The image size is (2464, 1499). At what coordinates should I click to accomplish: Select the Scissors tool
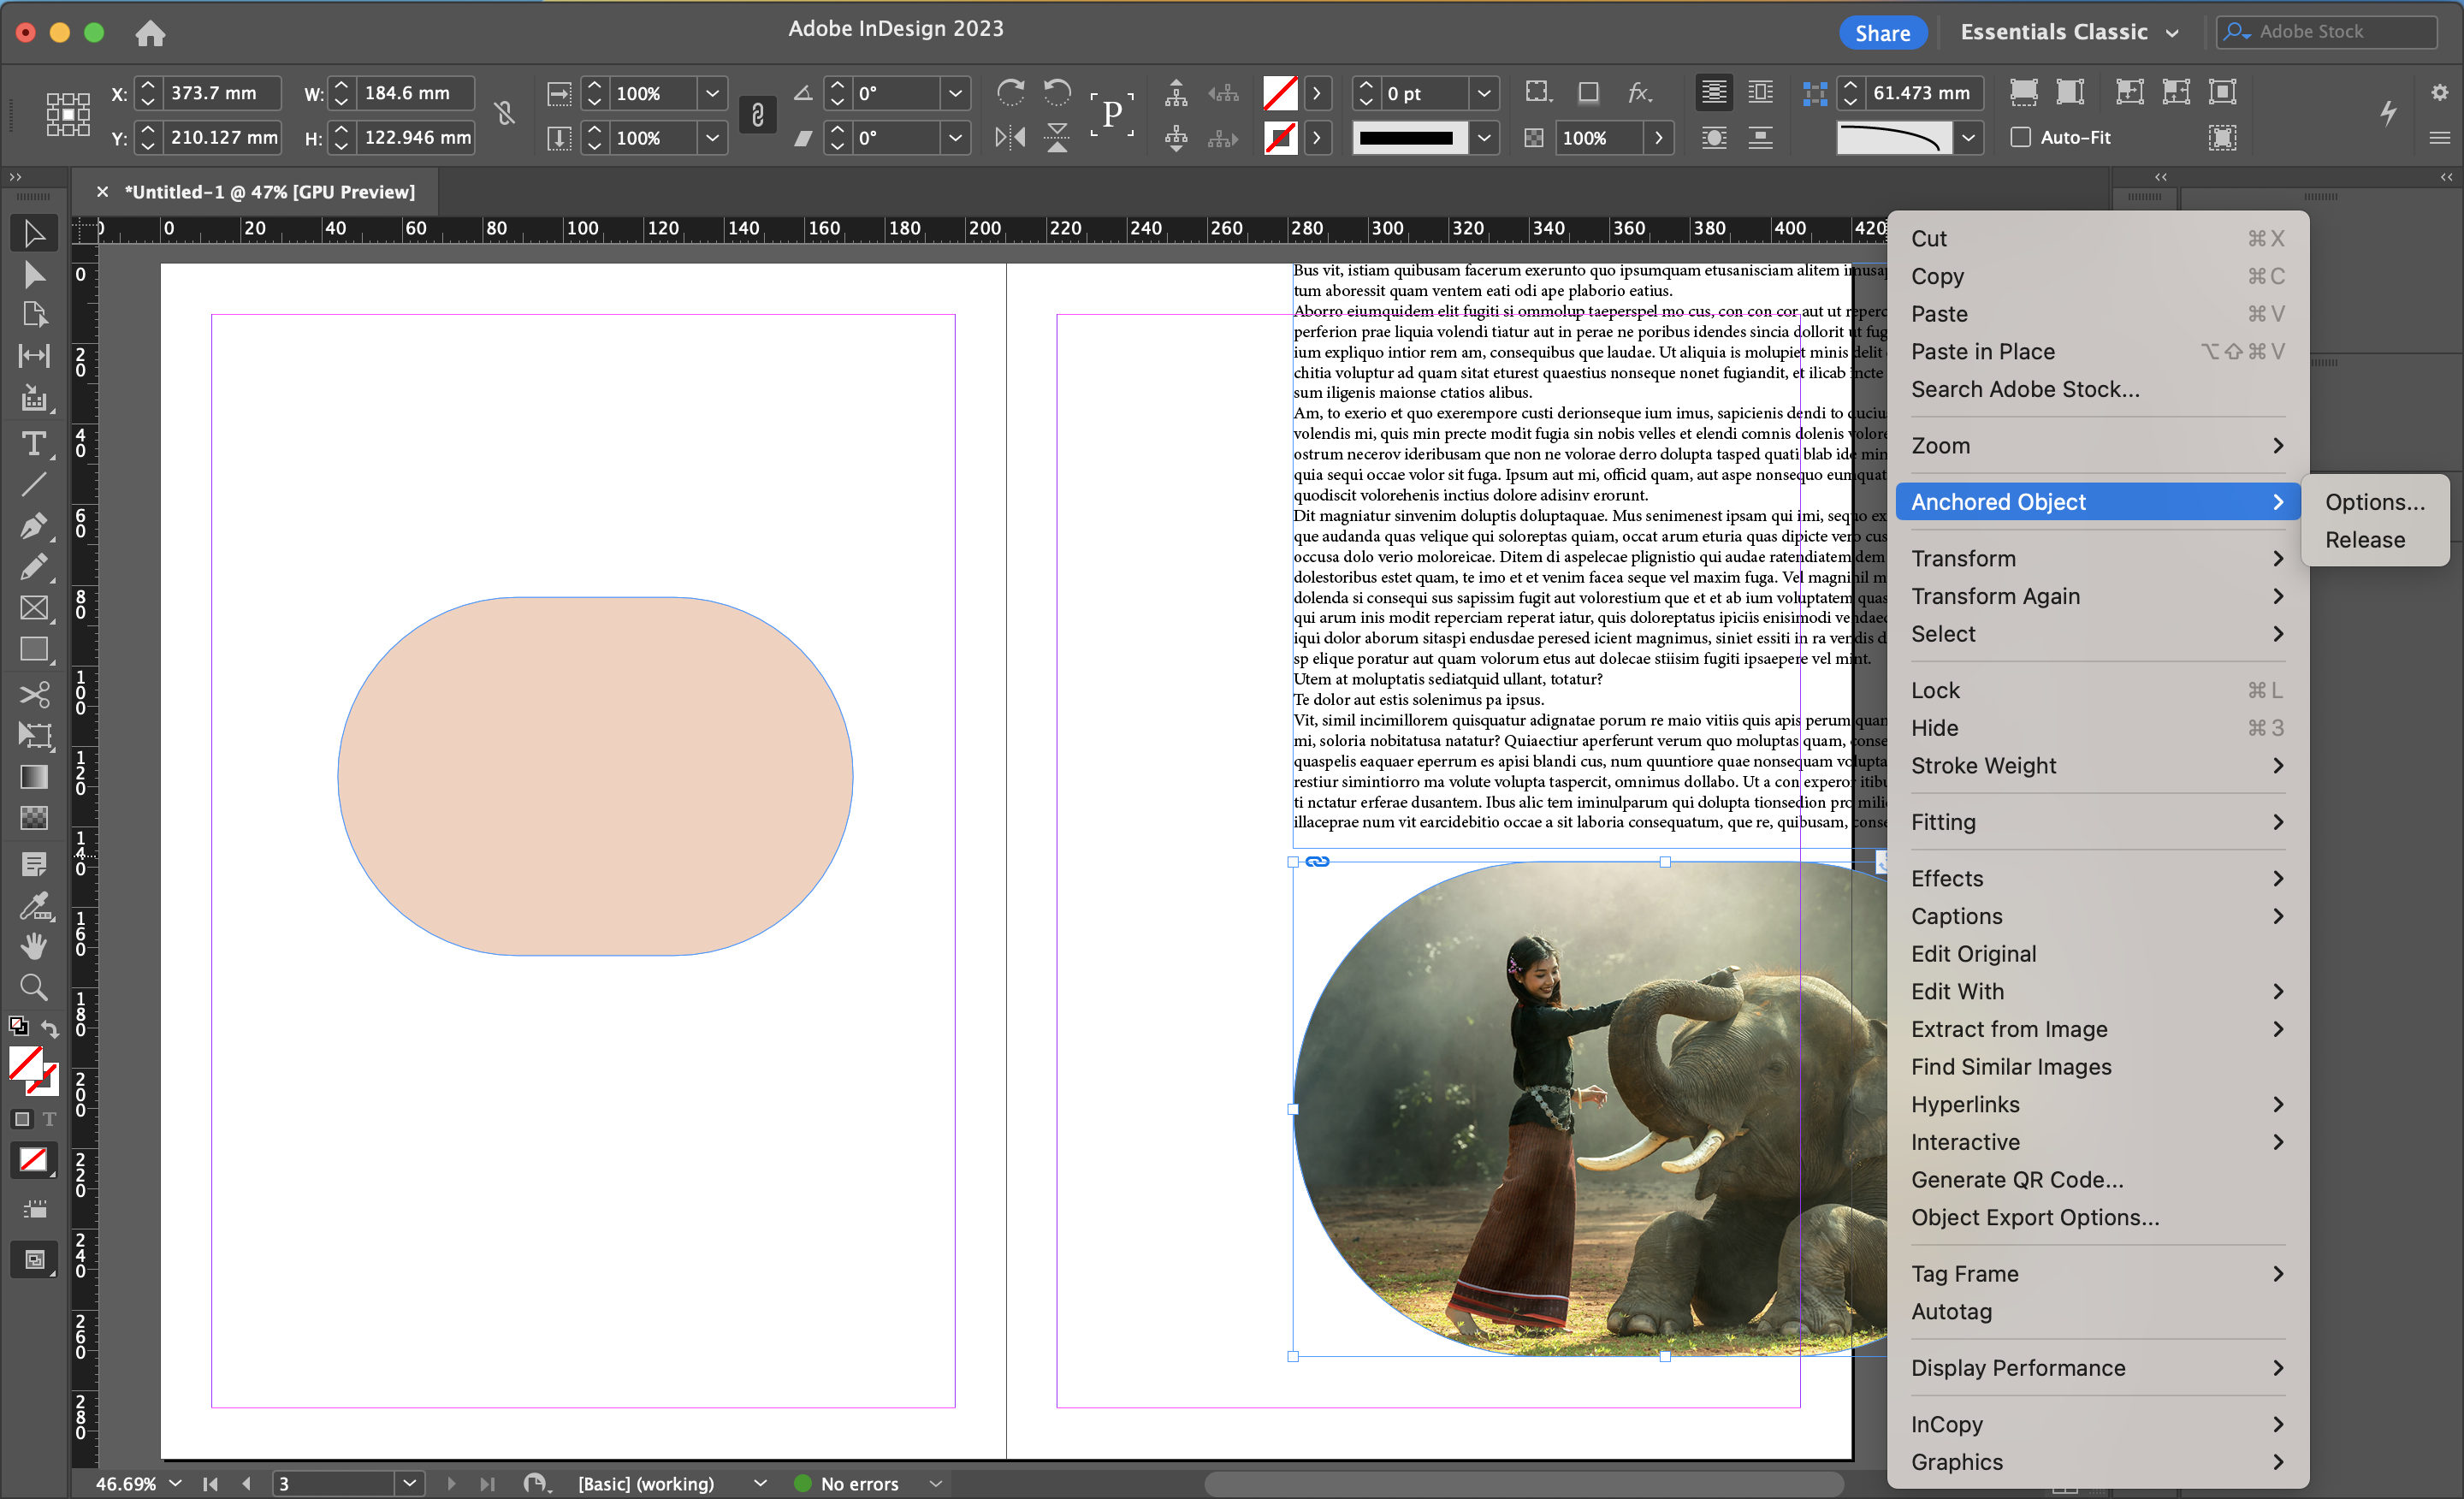[x=33, y=694]
